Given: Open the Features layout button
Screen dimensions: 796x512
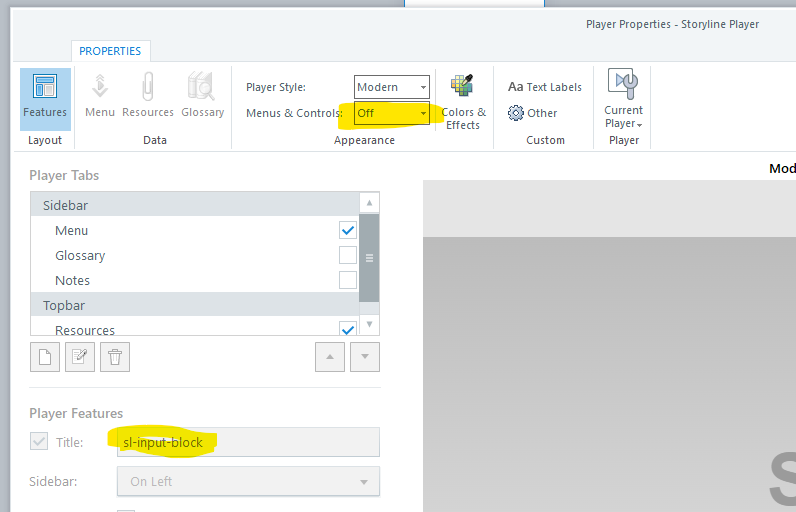Looking at the screenshot, I should (45, 99).
